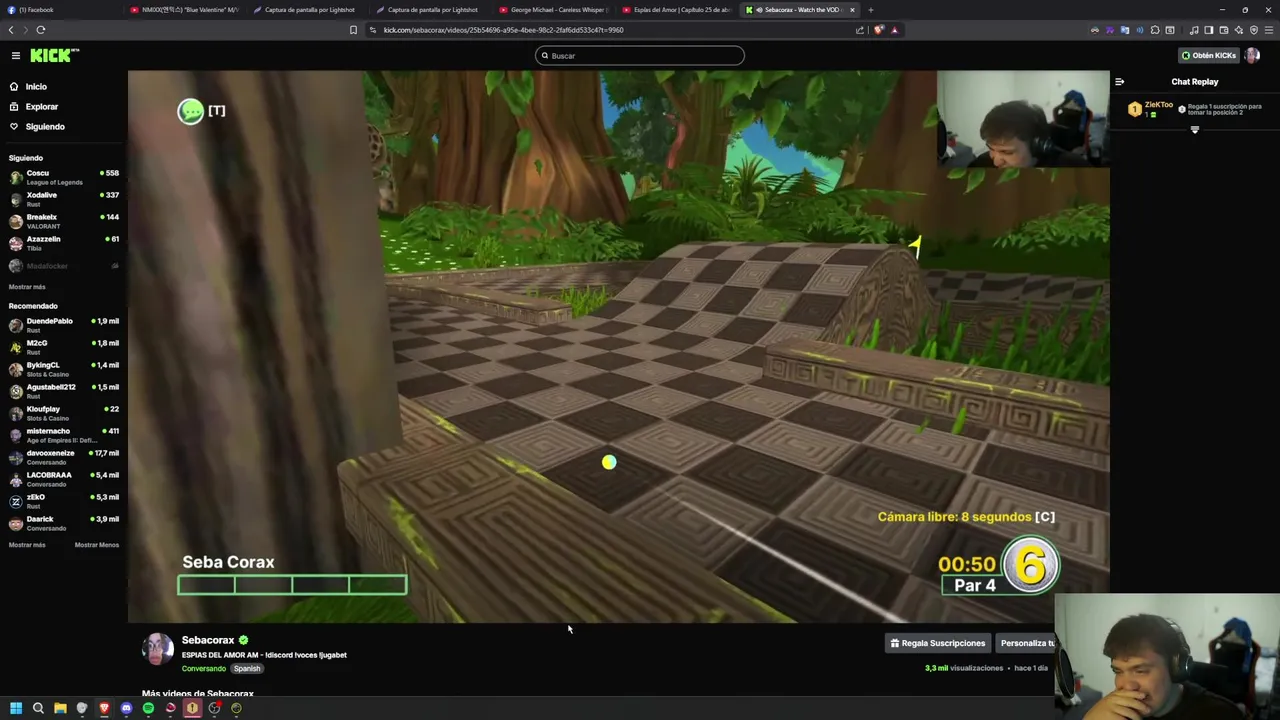Click the Sebacorax channel name

pyautogui.click(x=208, y=640)
